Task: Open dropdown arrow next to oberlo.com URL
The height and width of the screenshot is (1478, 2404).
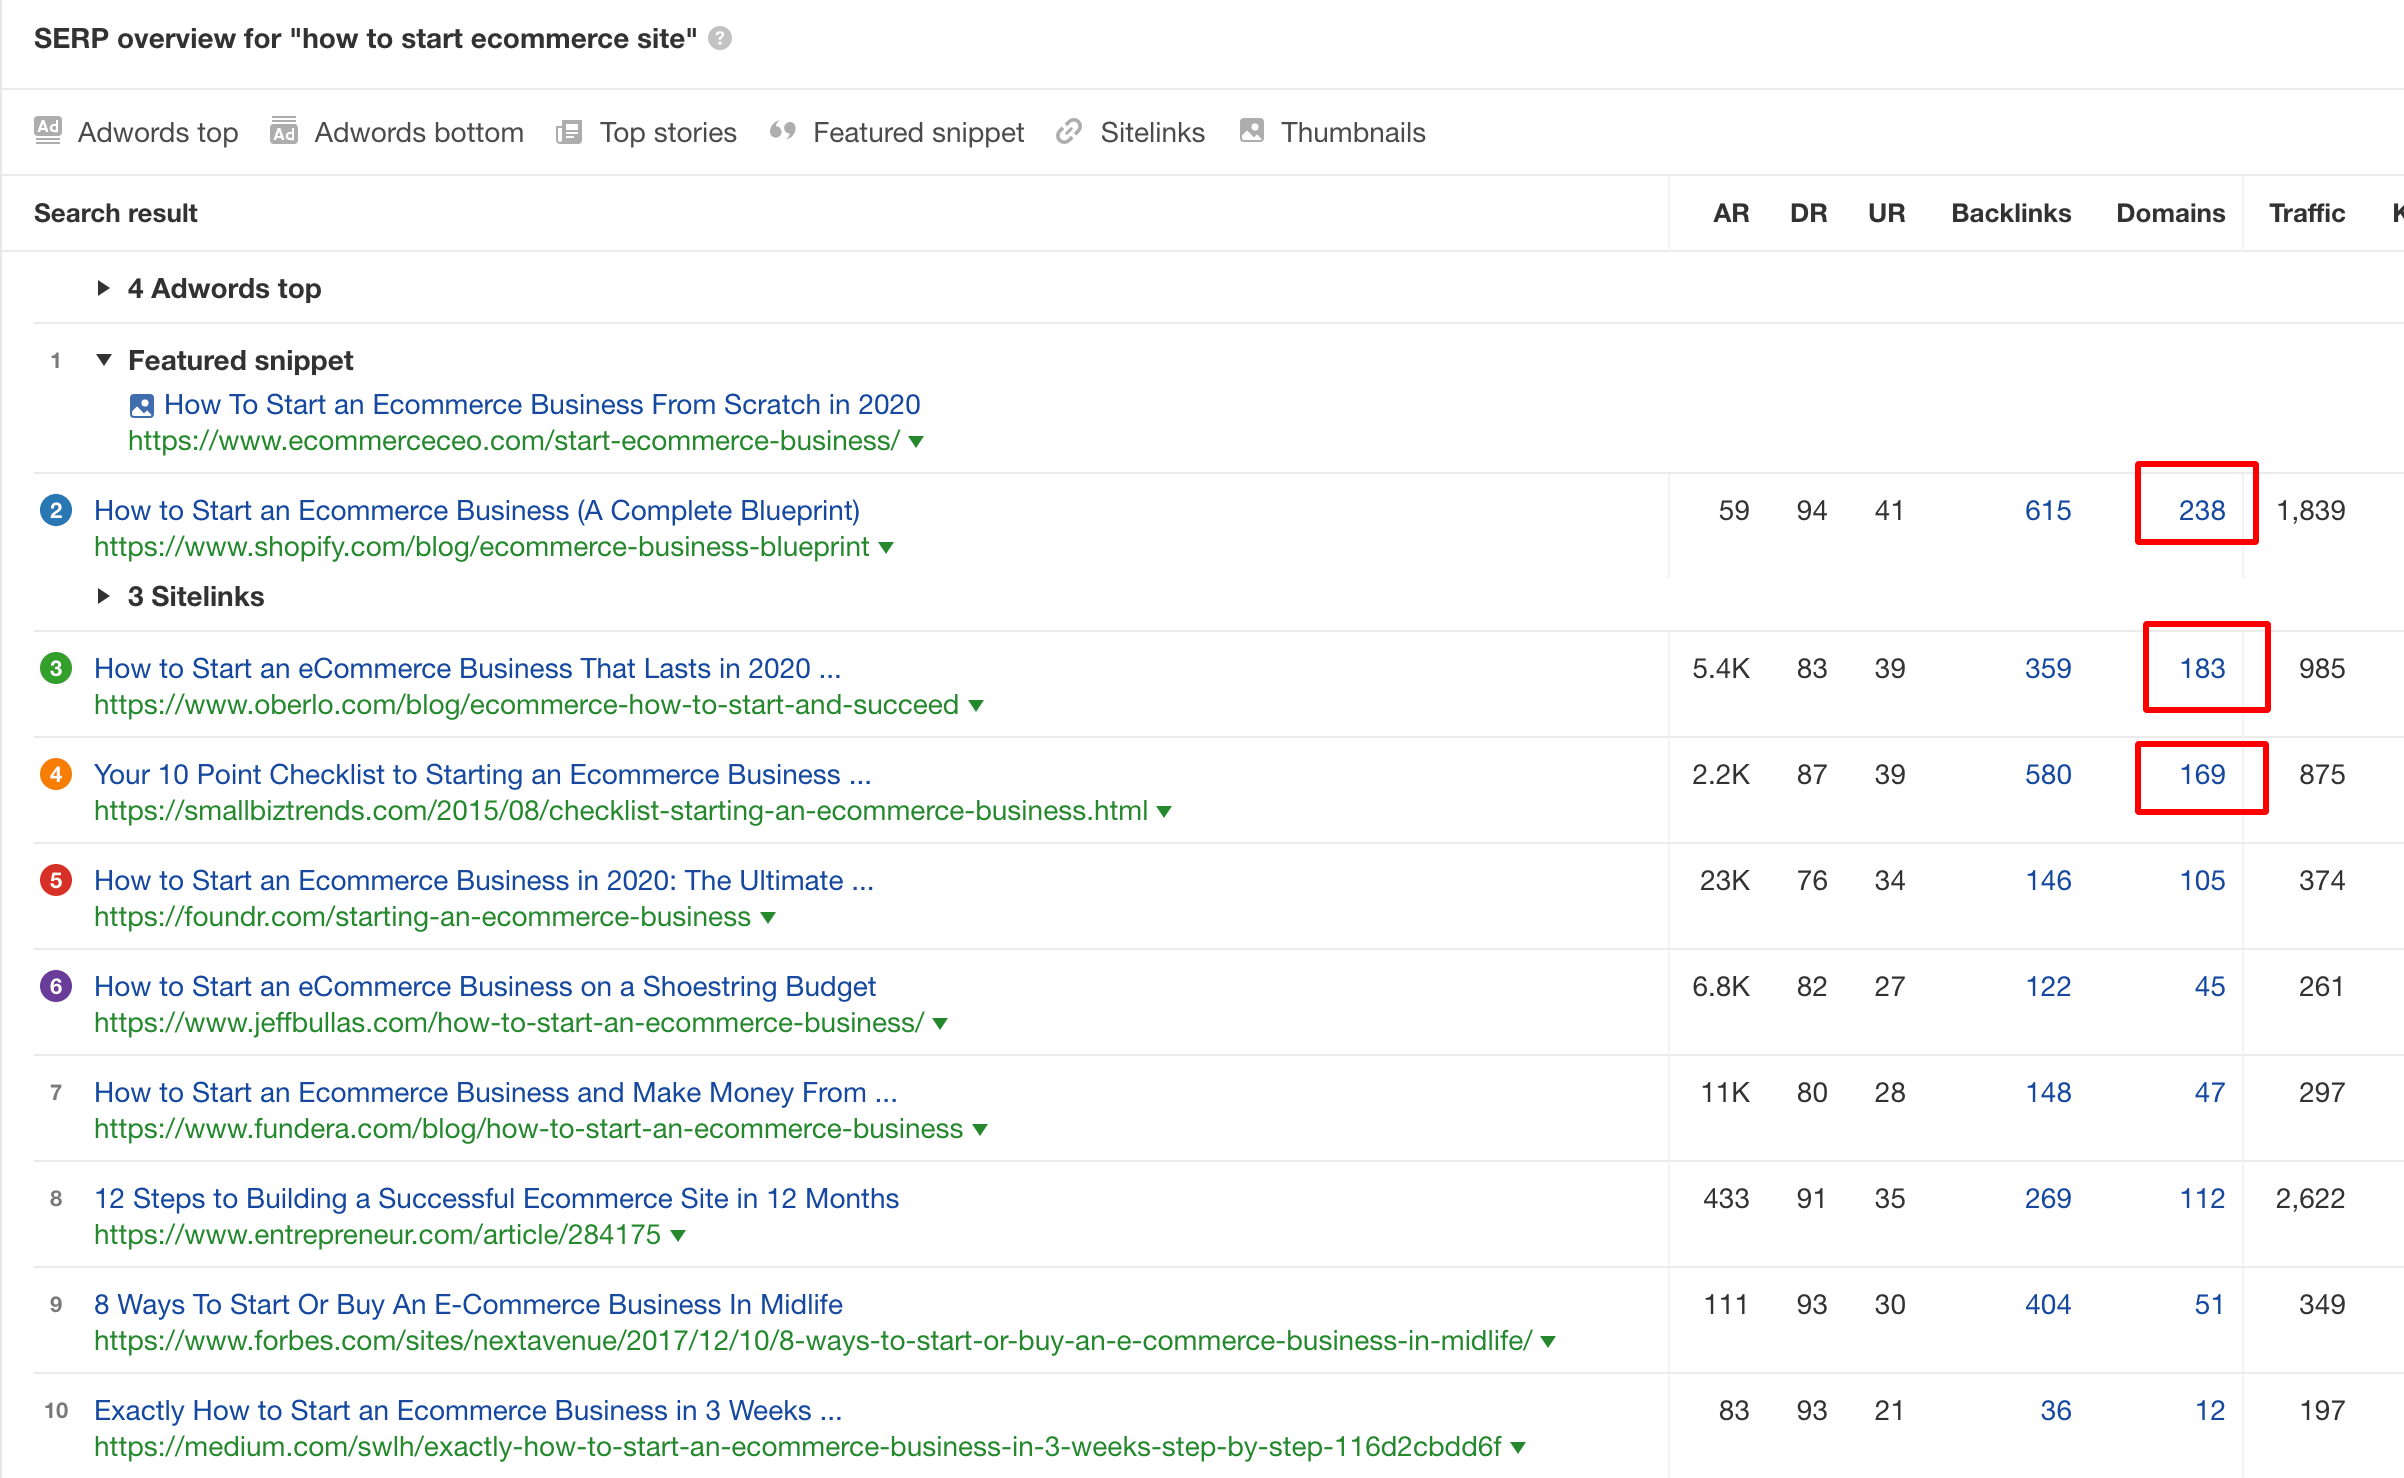Action: [976, 706]
